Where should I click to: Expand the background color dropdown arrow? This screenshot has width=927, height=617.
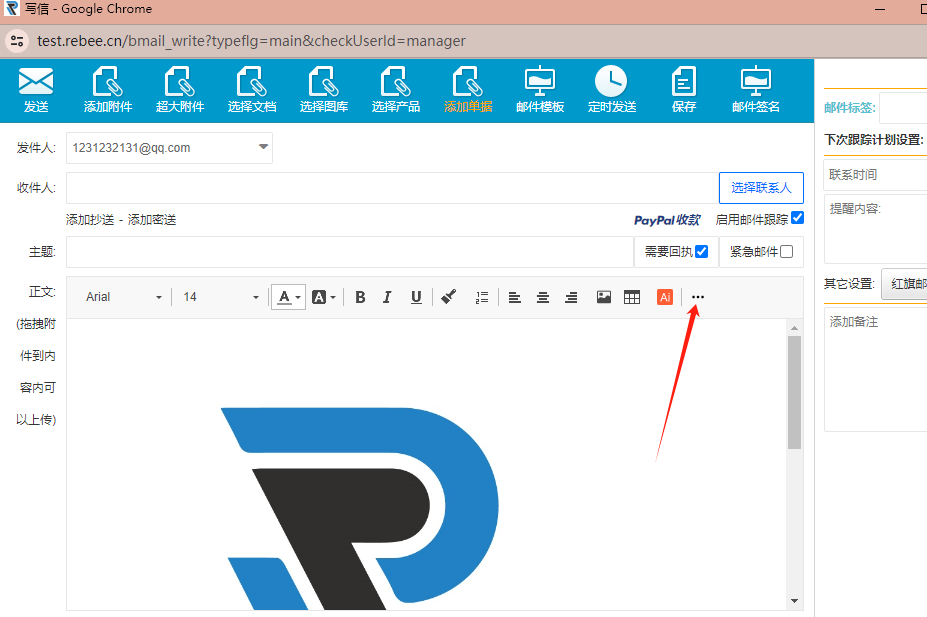point(333,297)
